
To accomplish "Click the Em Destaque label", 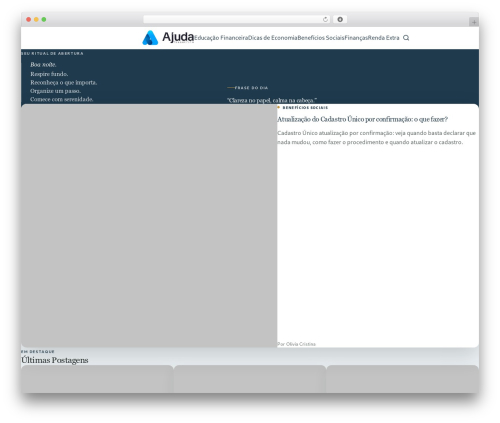I will pyautogui.click(x=38, y=351).
